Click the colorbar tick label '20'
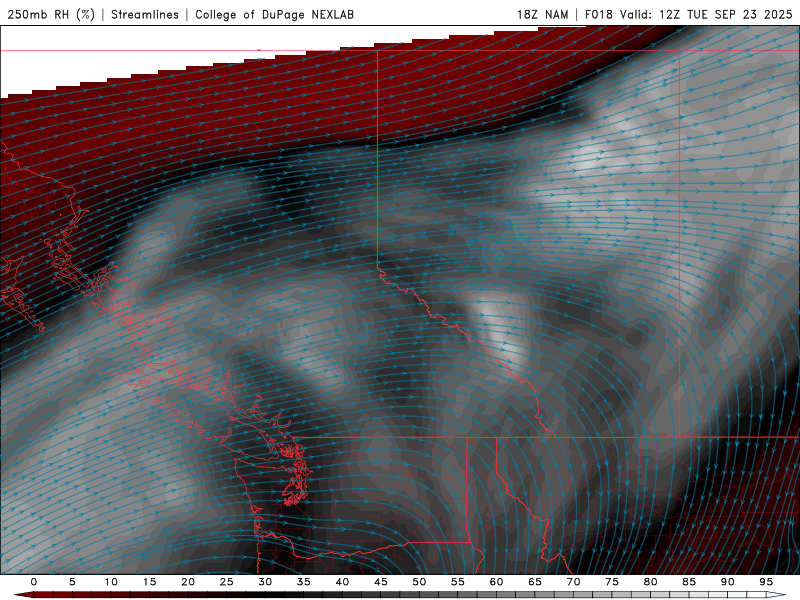Screen dimensions: 800x600 pyautogui.click(x=188, y=582)
